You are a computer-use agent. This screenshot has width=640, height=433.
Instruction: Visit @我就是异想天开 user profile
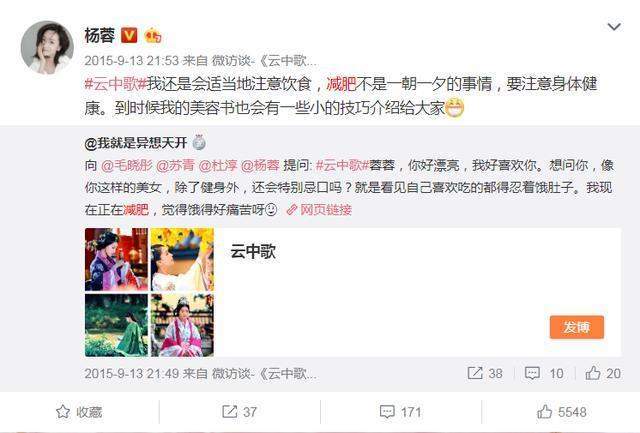pyautogui.click(x=136, y=143)
